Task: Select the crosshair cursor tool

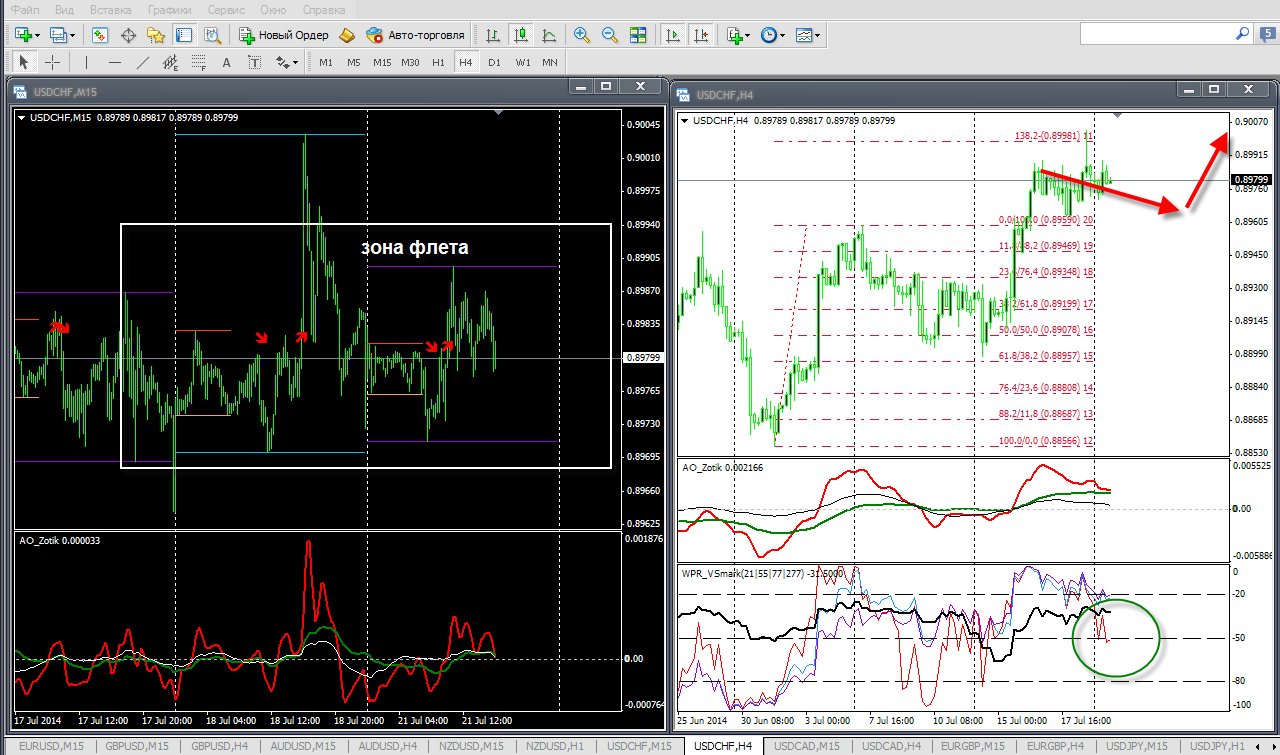Action: click(53, 62)
